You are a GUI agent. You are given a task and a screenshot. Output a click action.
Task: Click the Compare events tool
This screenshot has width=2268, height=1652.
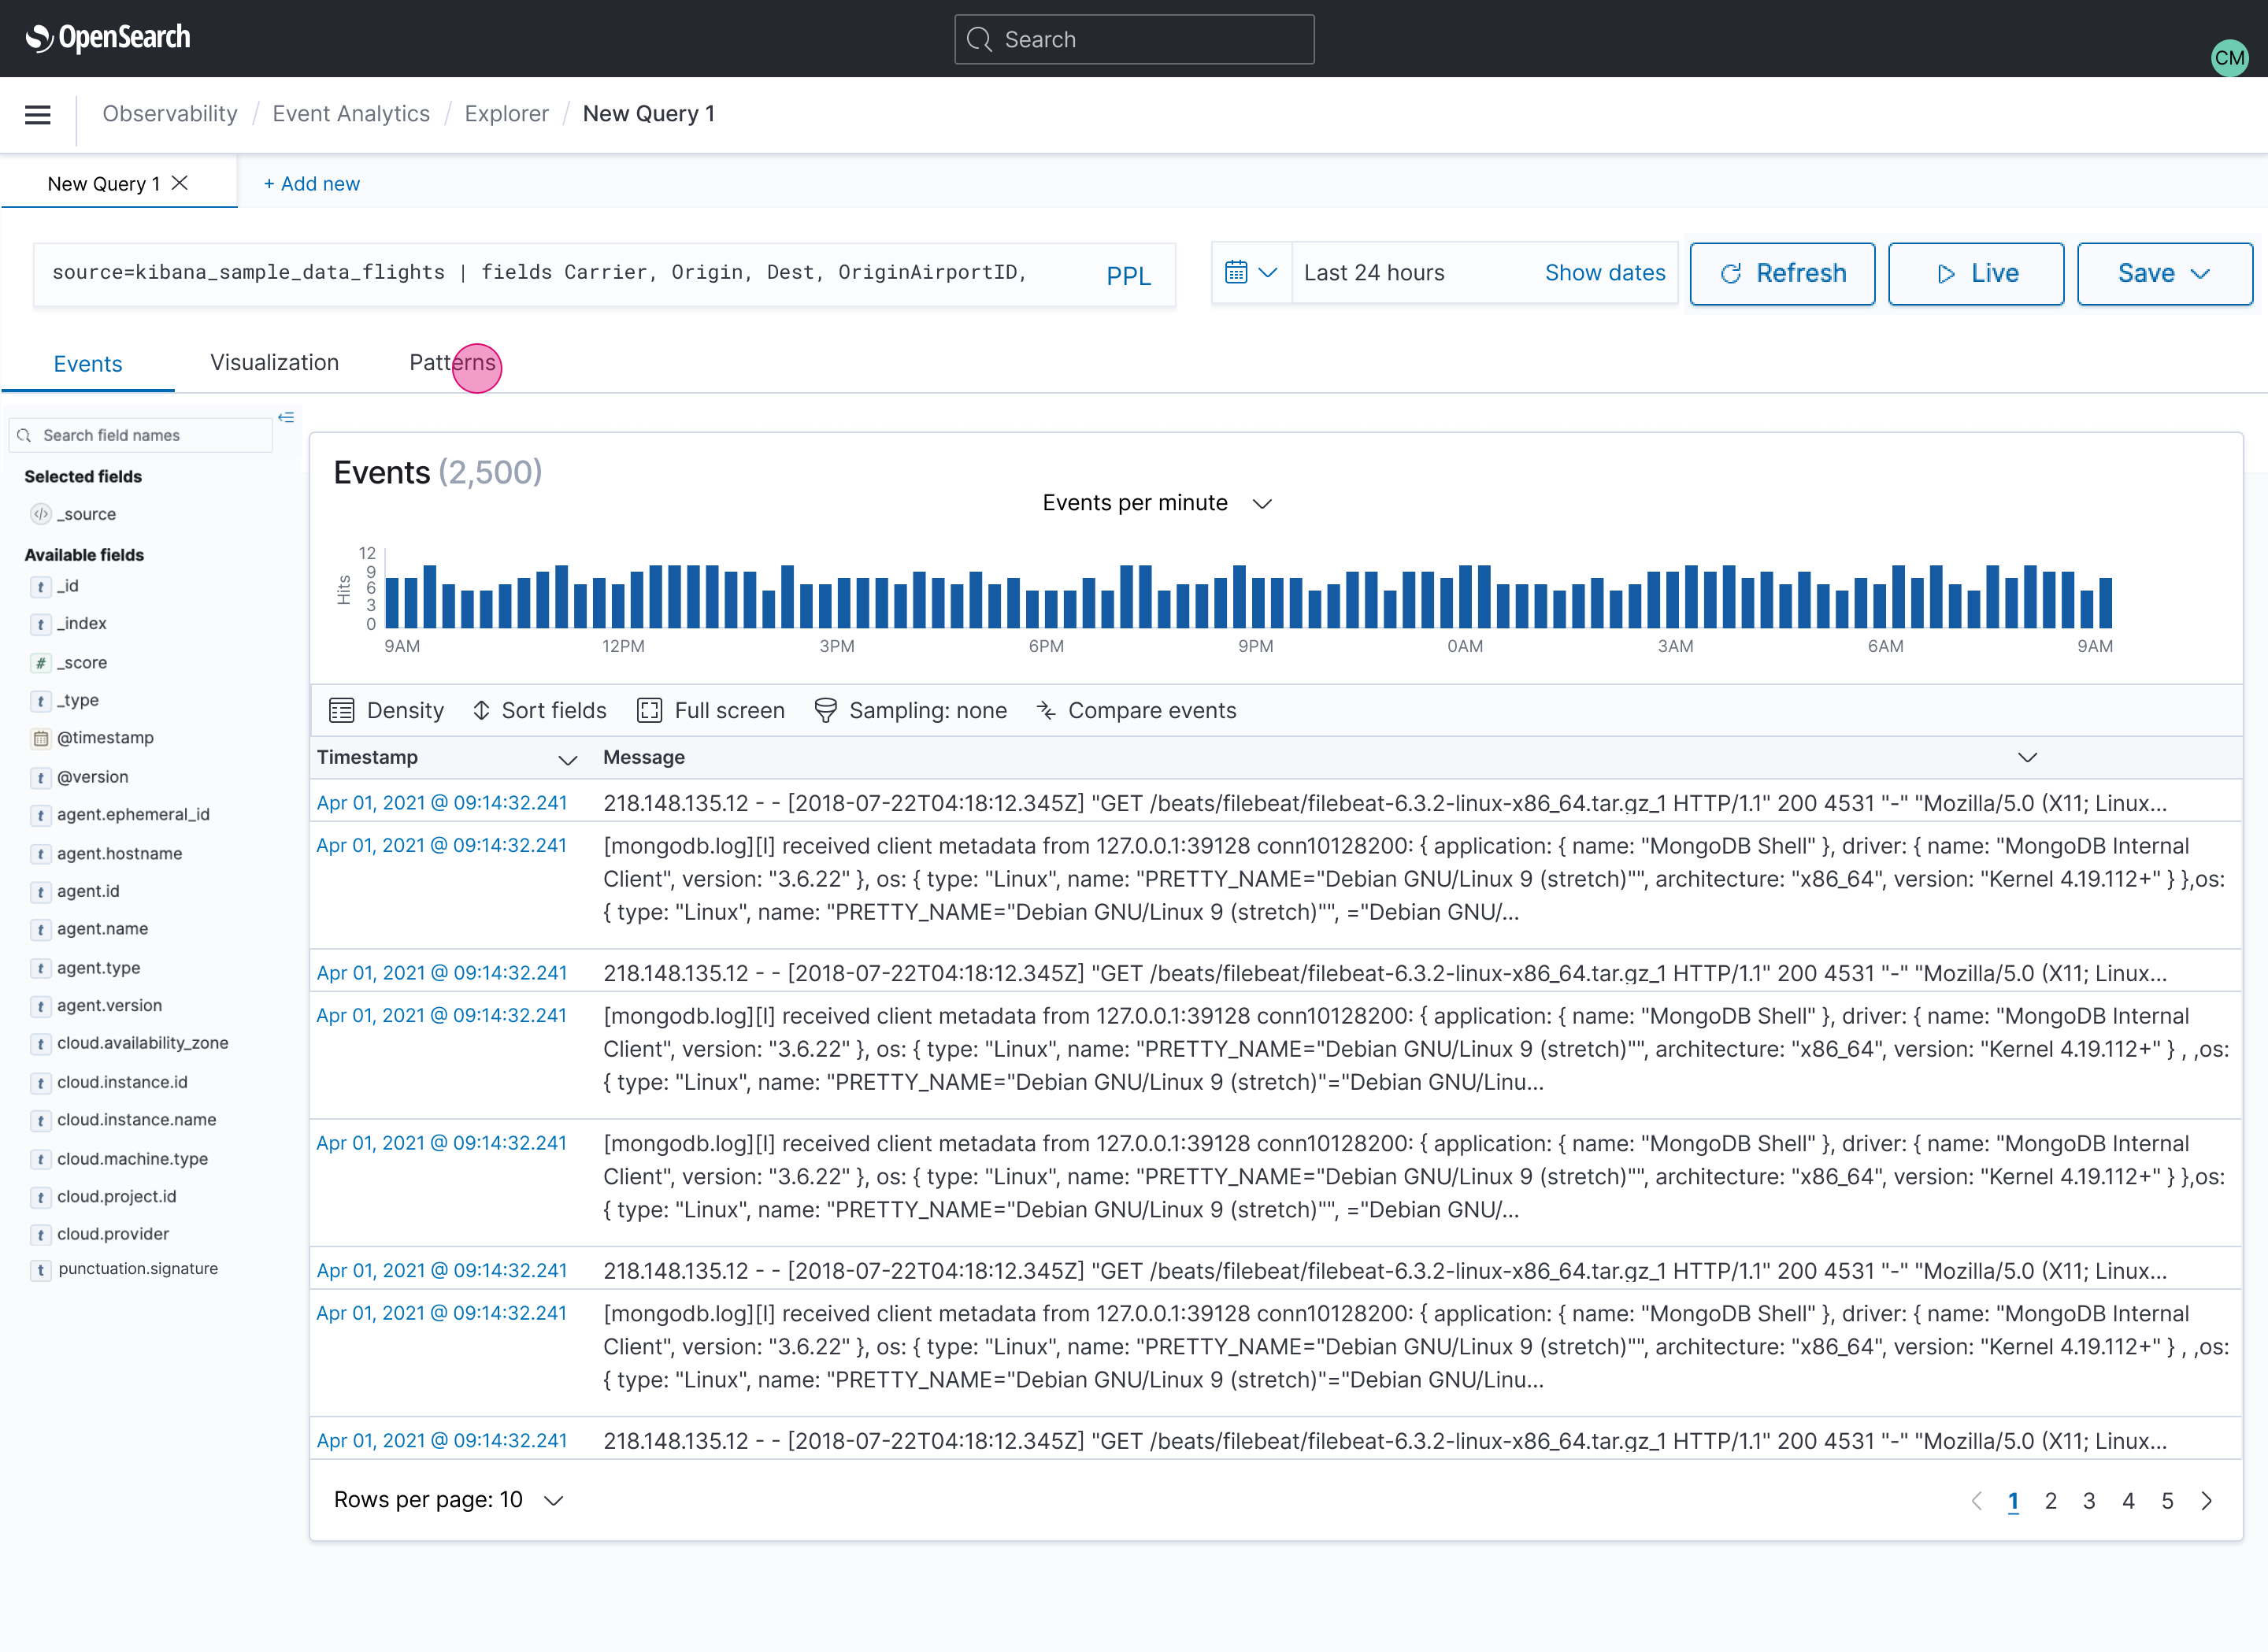click(1136, 710)
